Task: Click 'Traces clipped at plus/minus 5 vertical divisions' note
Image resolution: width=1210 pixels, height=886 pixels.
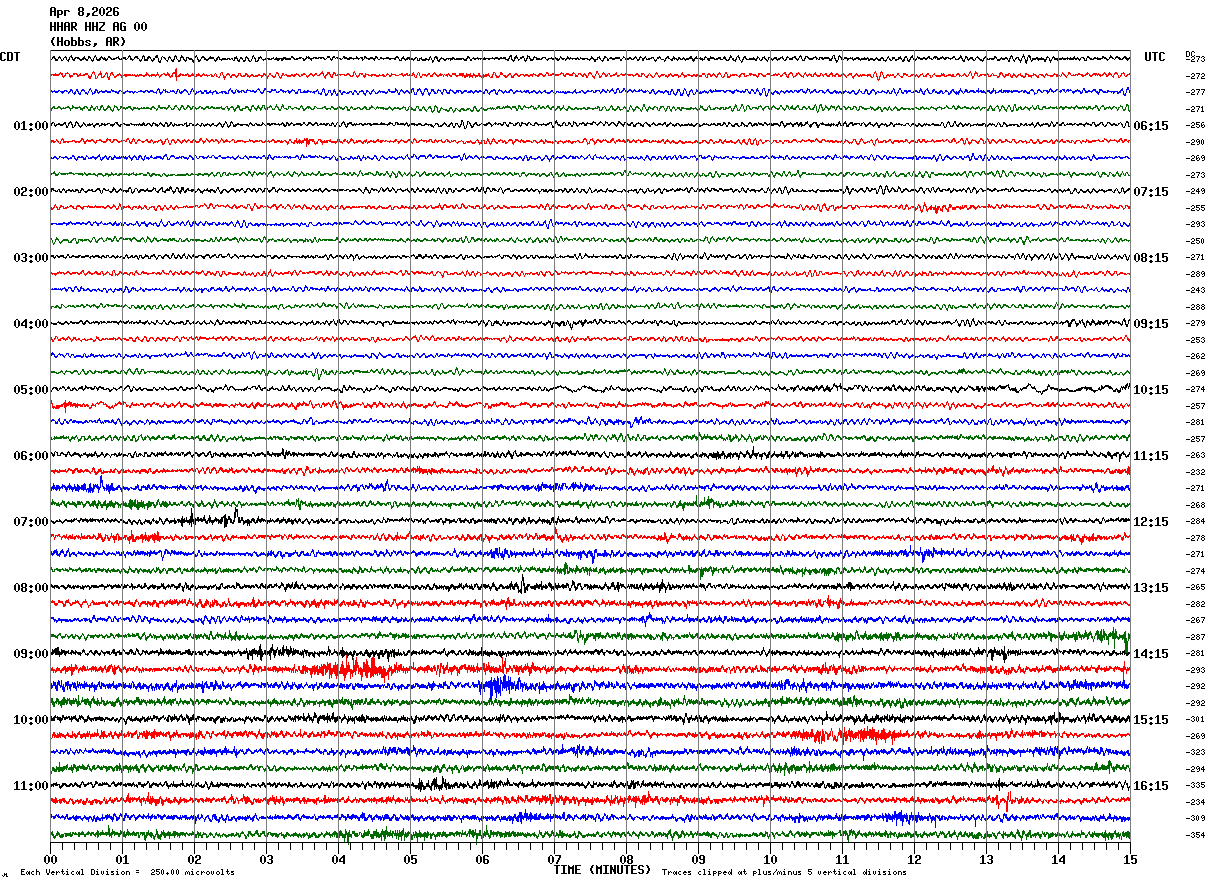Action: tap(784, 873)
